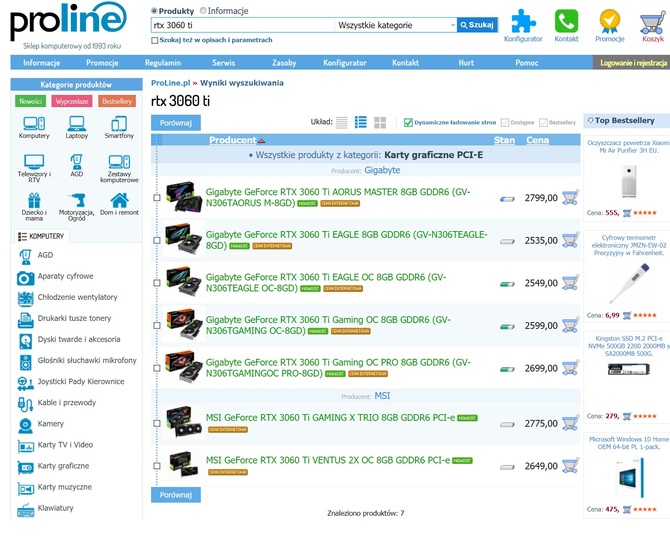Image resolution: width=670 pixels, height=541 pixels.
Task: Click the bottom Porównaj button
Action: pyautogui.click(x=176, y=495)
